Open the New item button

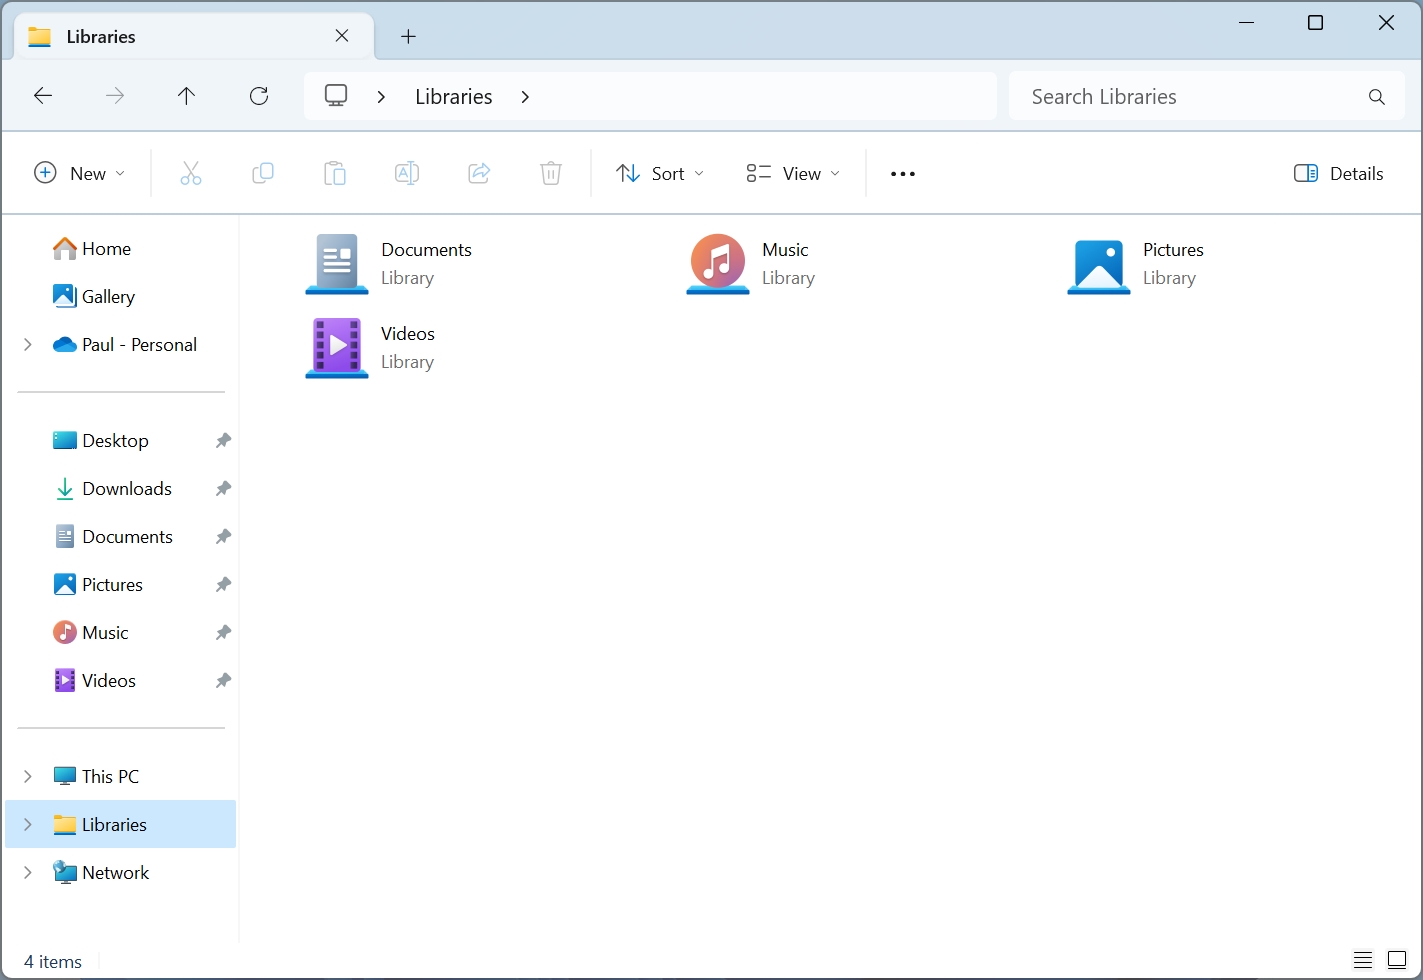(x=80, y=173)
